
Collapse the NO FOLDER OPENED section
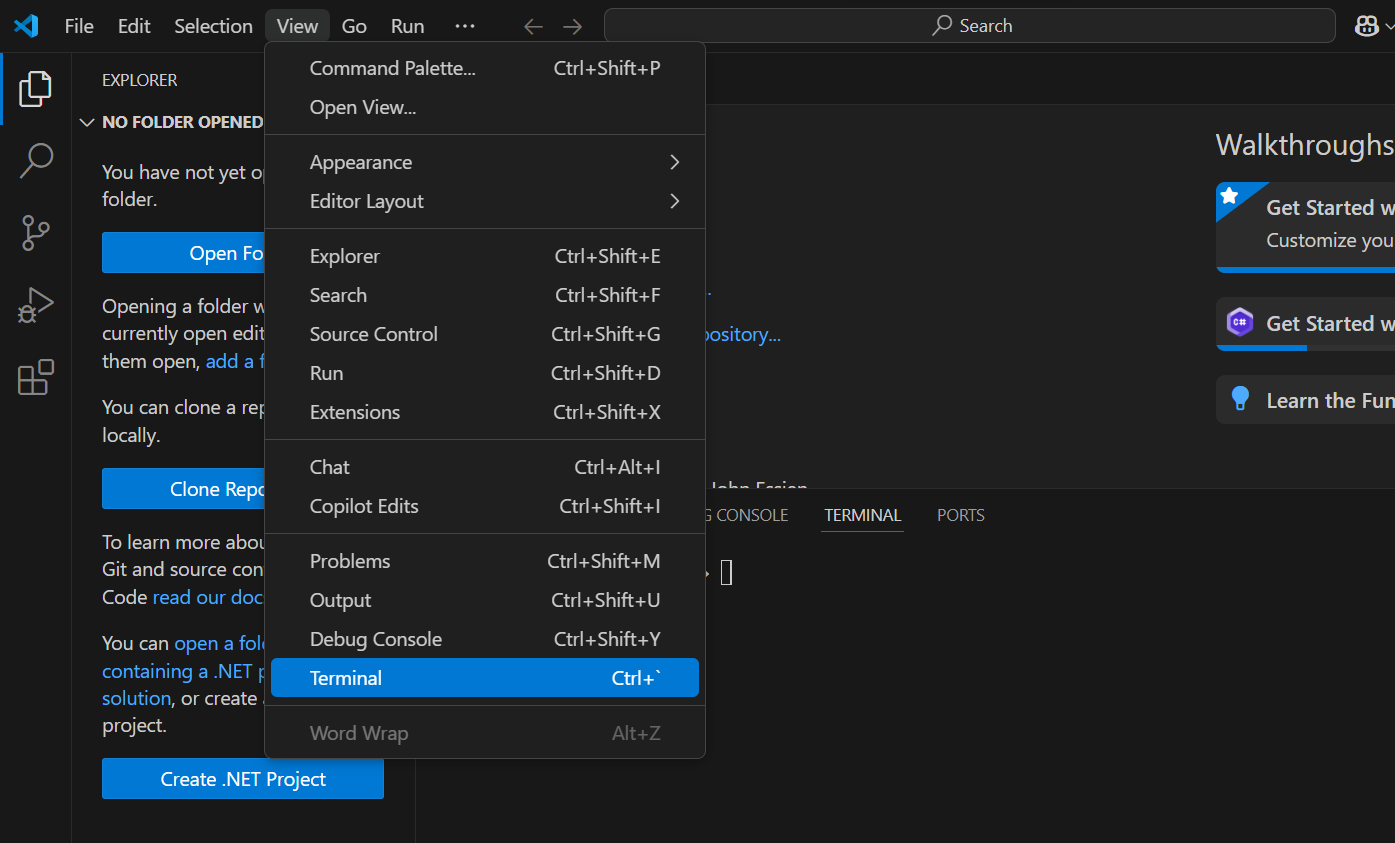(87, 123)
